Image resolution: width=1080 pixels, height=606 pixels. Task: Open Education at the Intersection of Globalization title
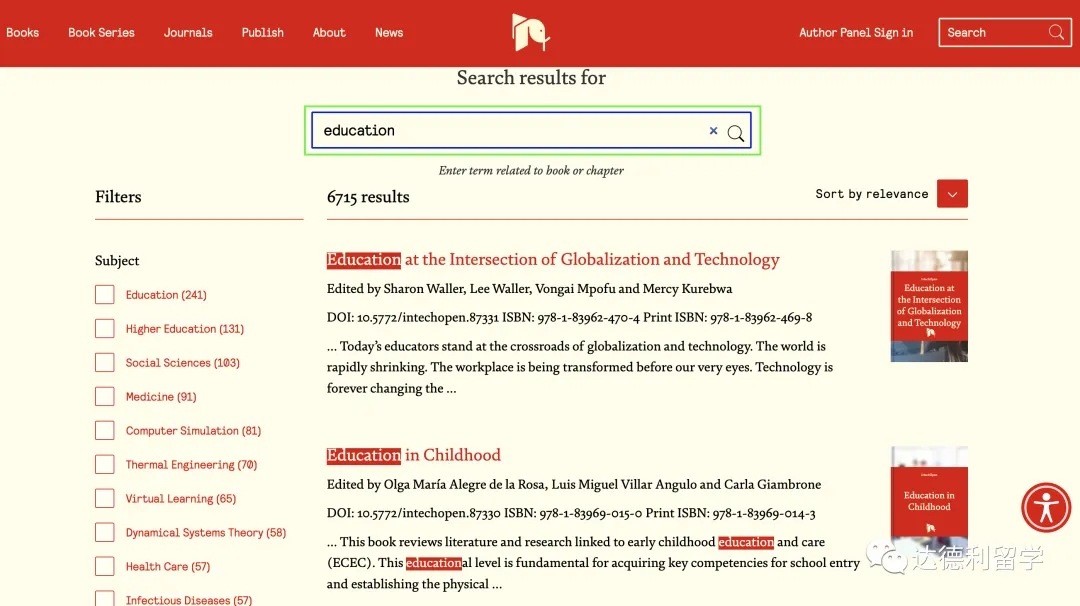tap(553, 260)
